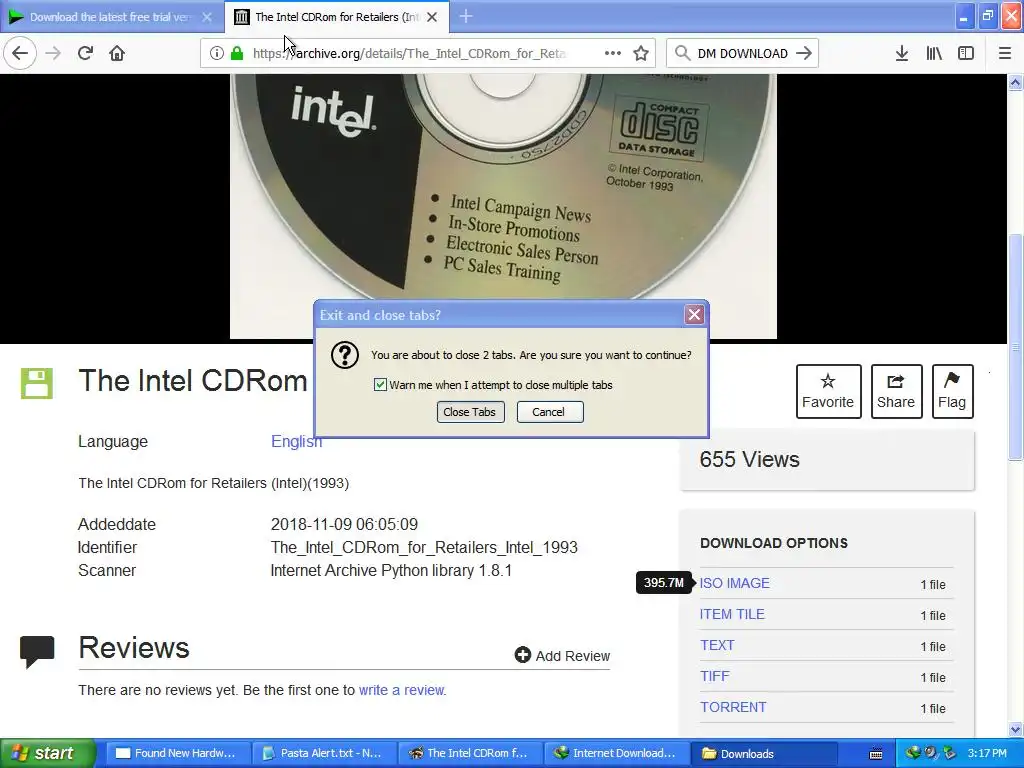Screen dimensions: 1024x768
Task: Confirm with the Close Tabs button
Action: tap(470, 412)
